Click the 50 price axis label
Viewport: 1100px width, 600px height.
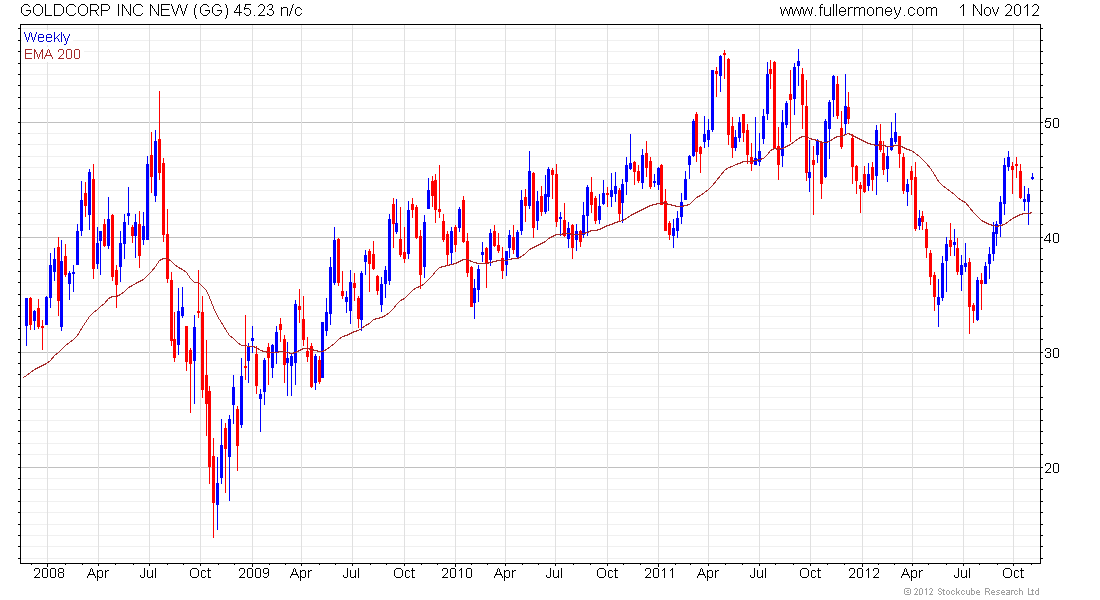(x=1052, y=123)
